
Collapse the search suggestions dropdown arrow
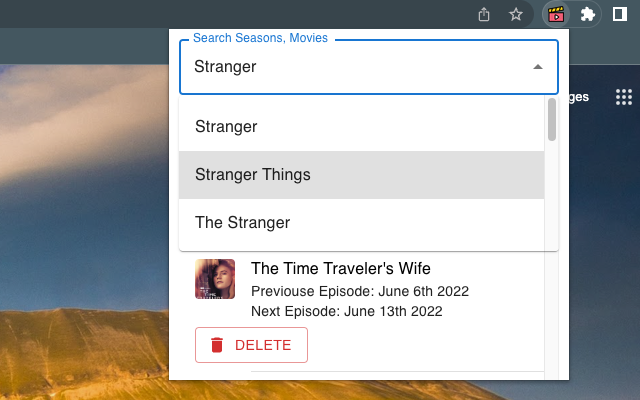pos(537,67)
